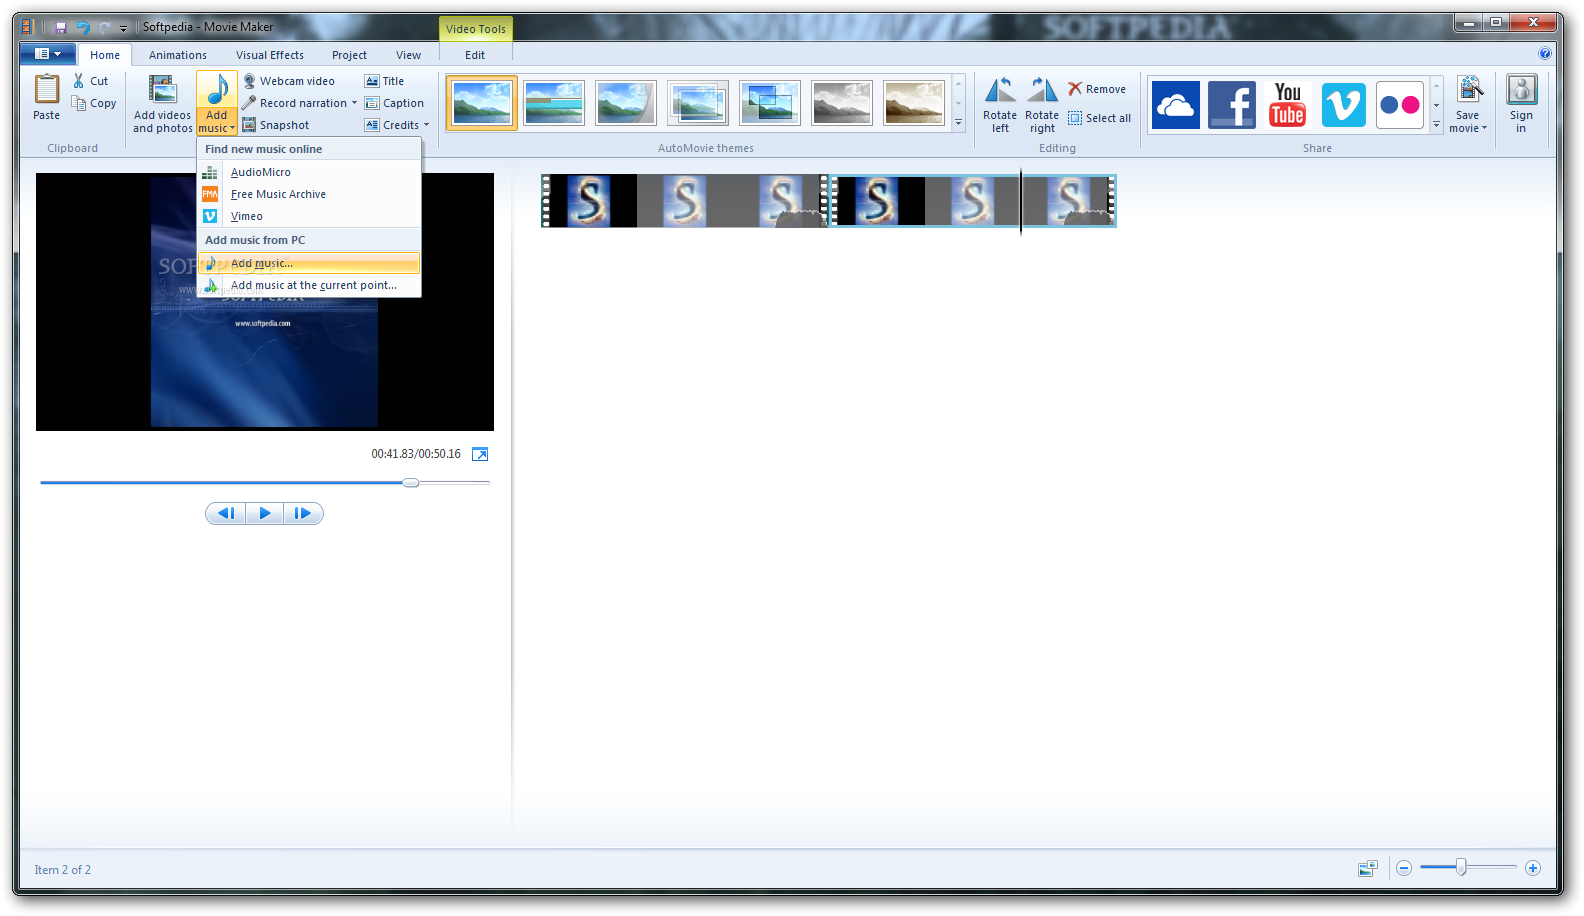Expand the AutoMovie themes gallery
1584x916 pixels.
tap(958, 124)
